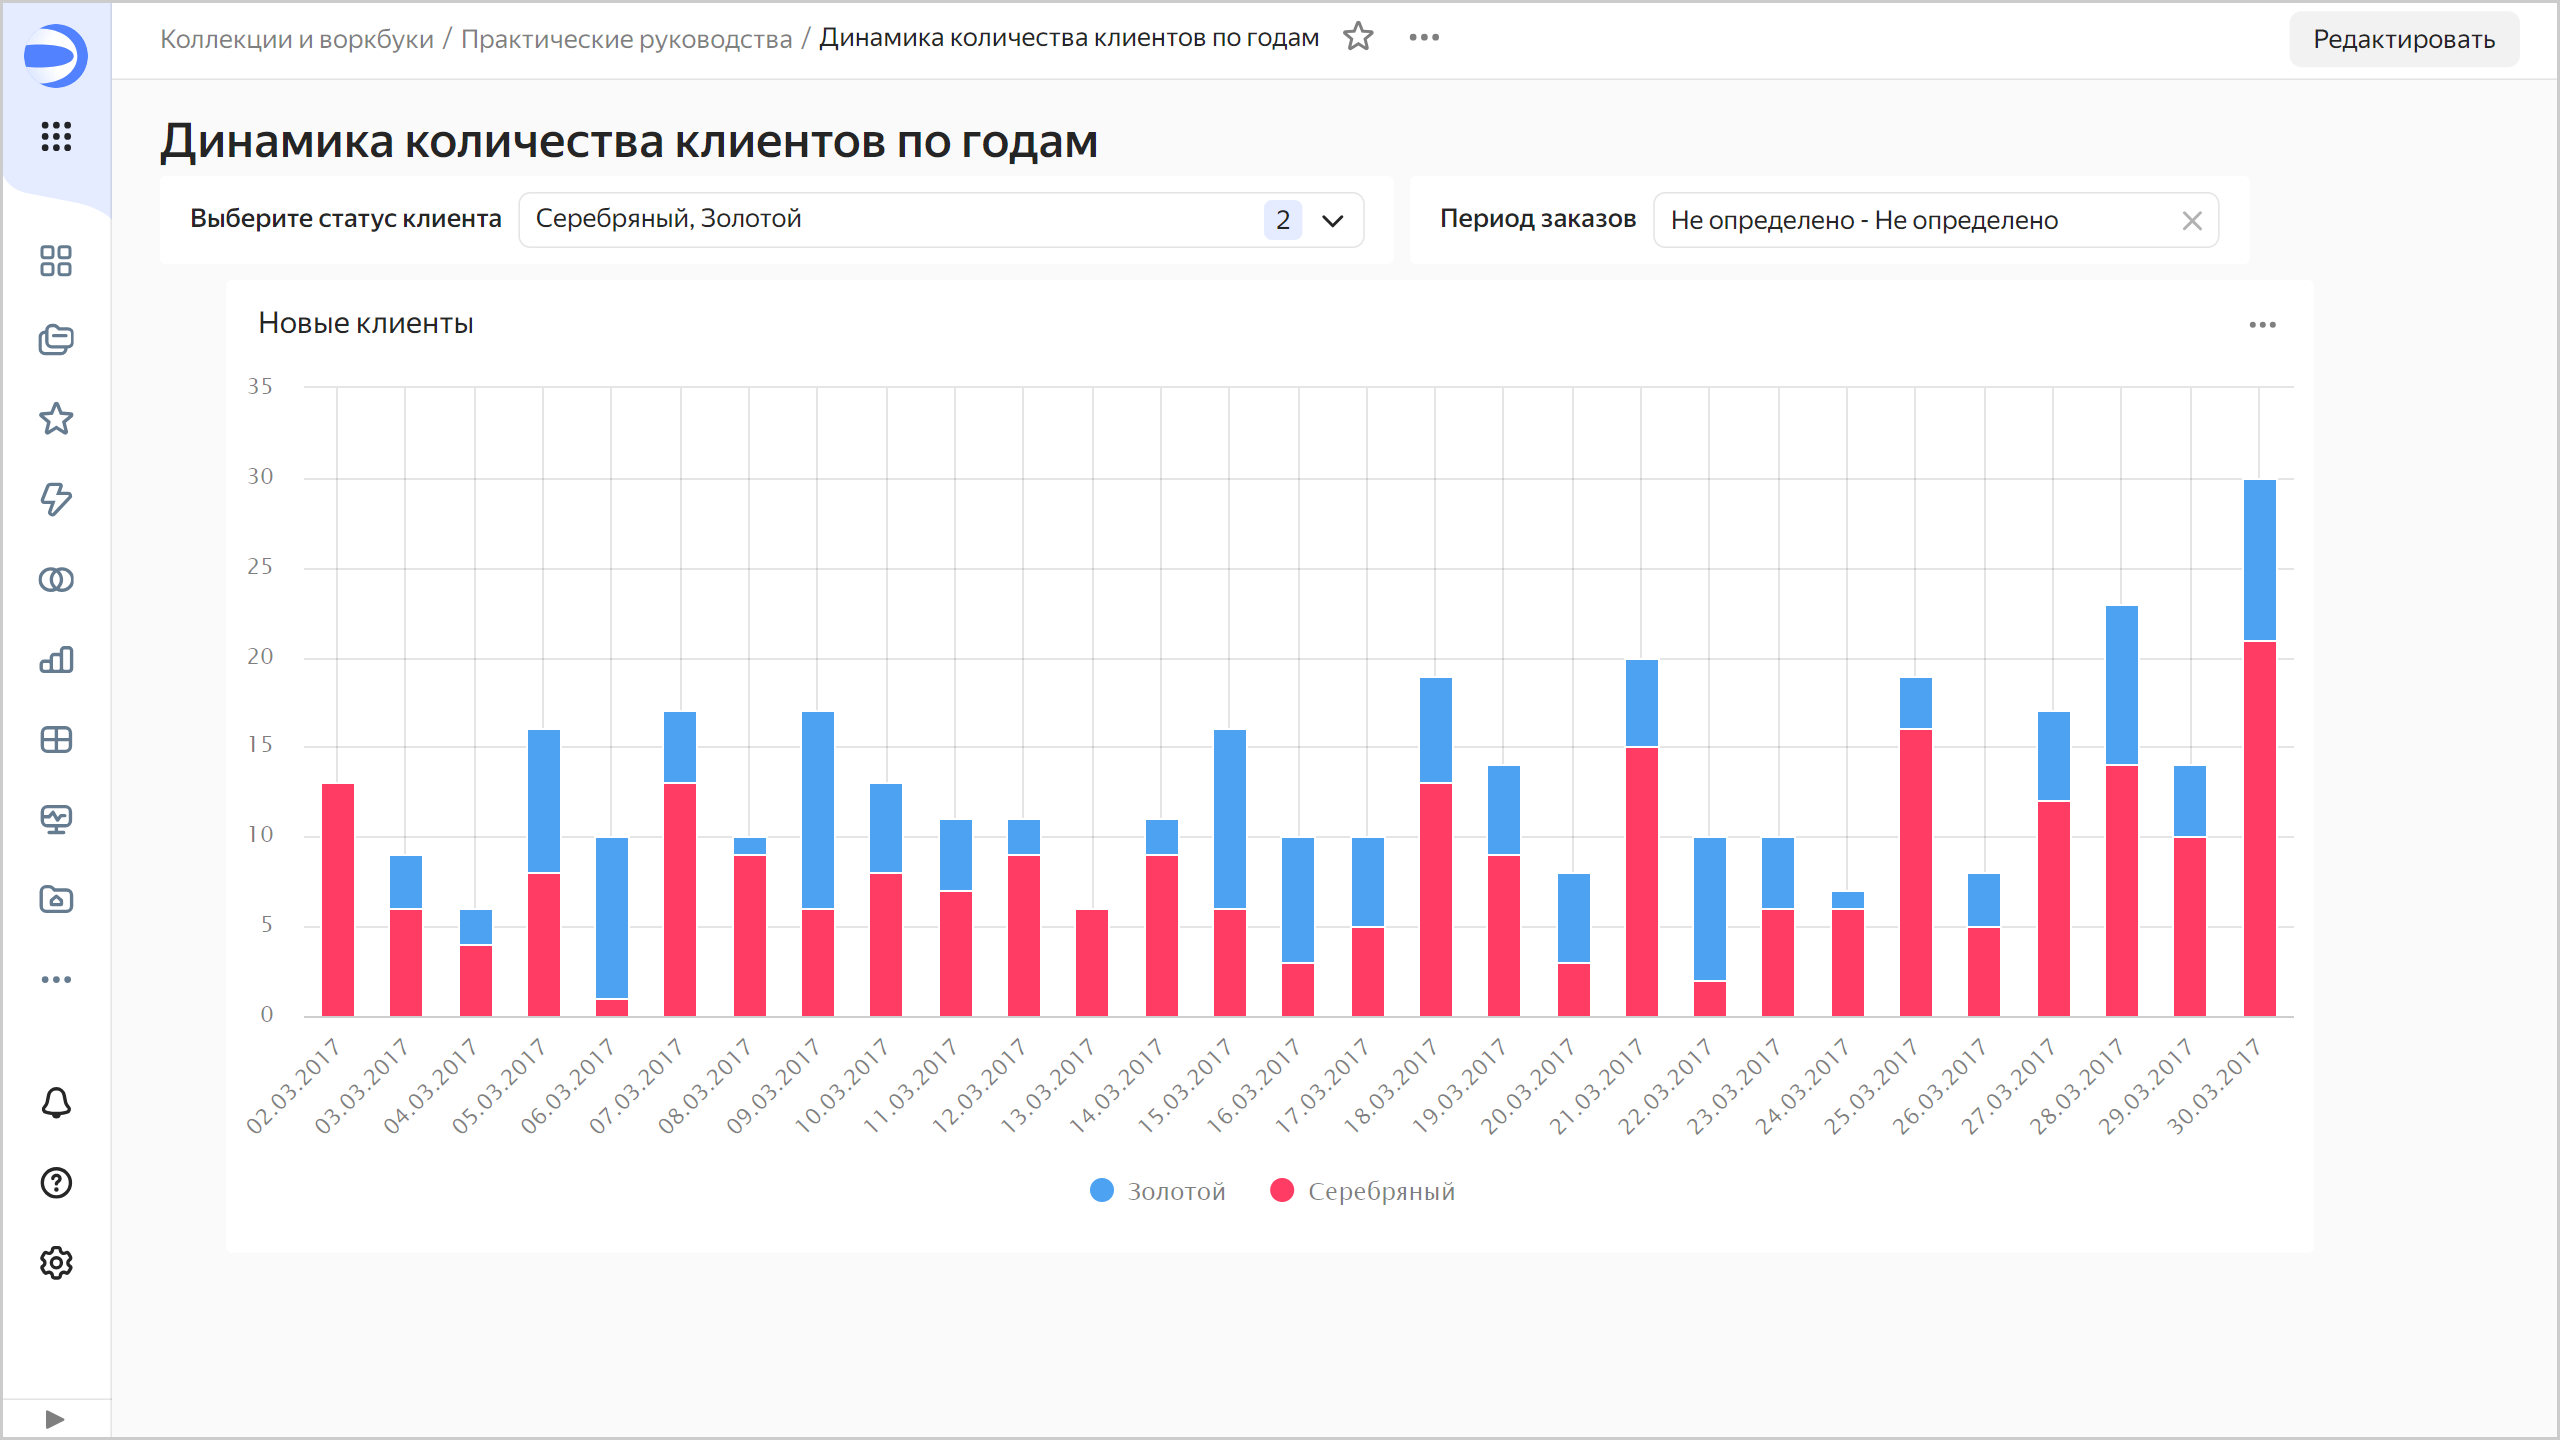The height and width of the screenshot is (1440, 2560).
Task: Open the dashboards monitor icon in the sidebar
Action: pyautogui.click(x=56, y=820)
